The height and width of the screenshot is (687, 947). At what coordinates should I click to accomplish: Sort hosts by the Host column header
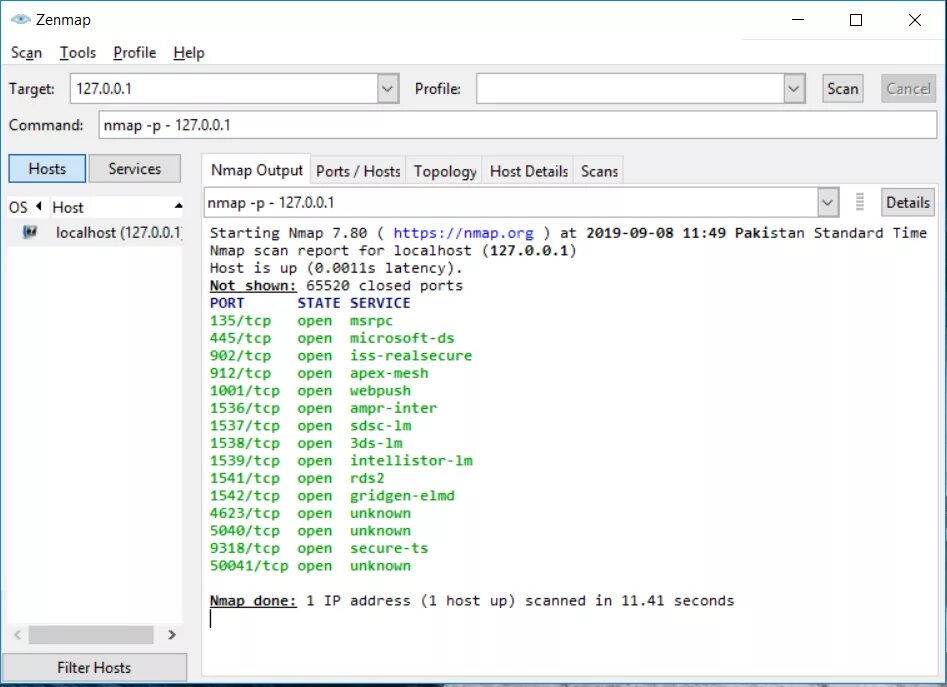click(117, 207)
